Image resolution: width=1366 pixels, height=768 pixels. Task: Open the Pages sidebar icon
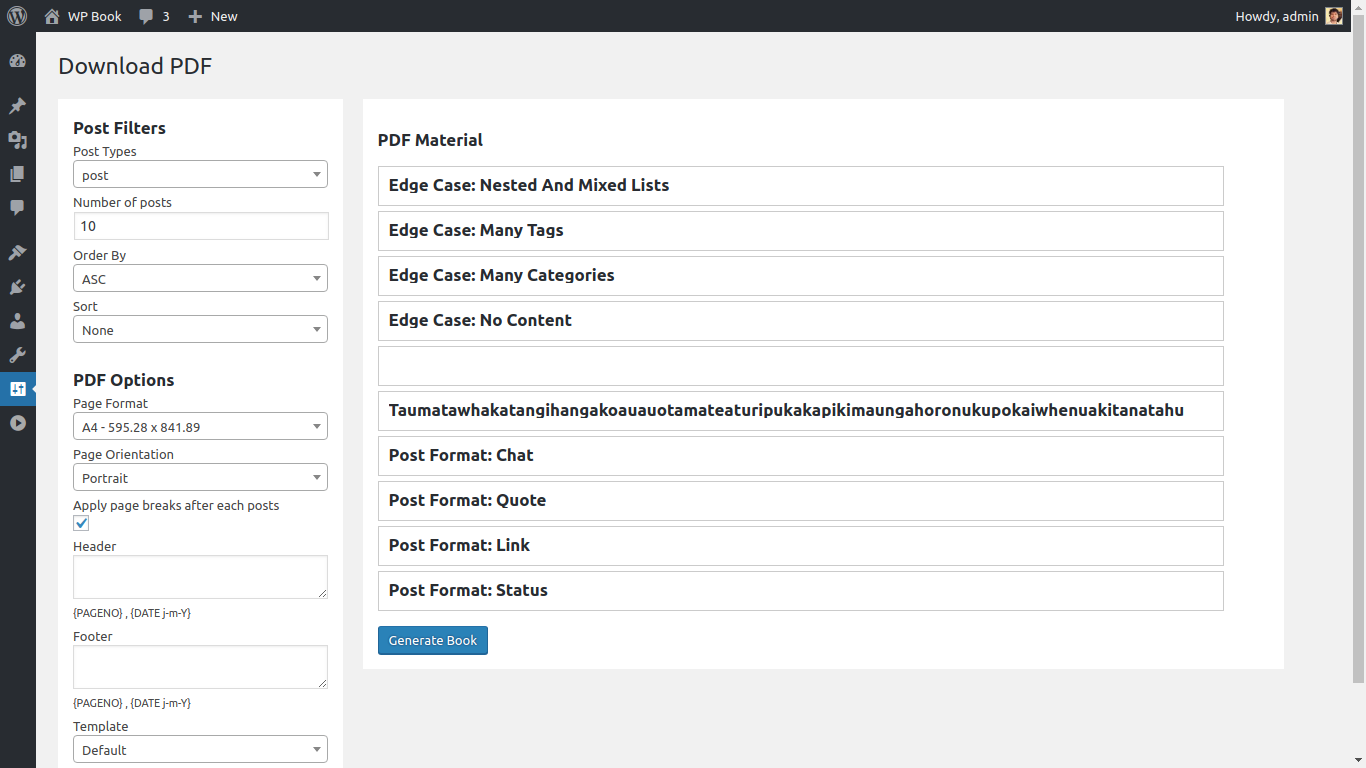17,174
